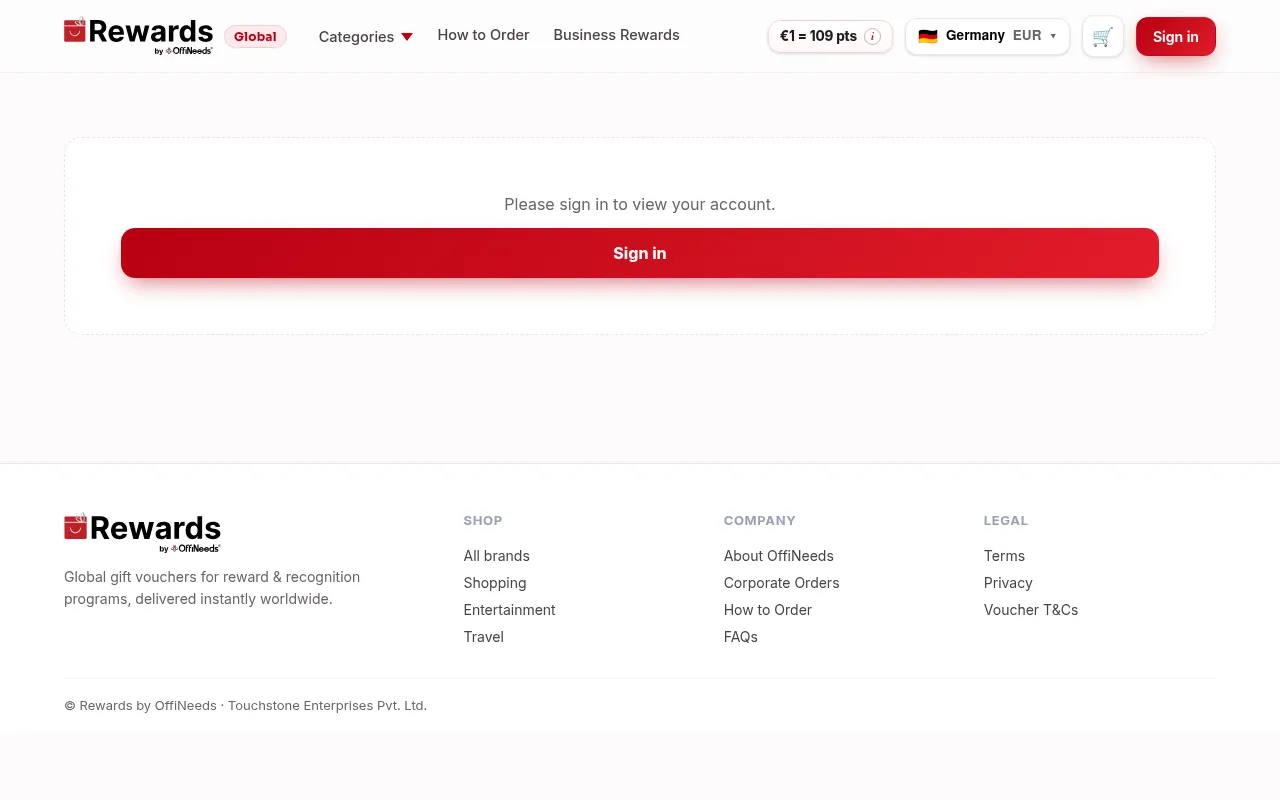Click the wide Sign in button
1280x800 pixels.
pyautogui.click(x=640, y=253)
